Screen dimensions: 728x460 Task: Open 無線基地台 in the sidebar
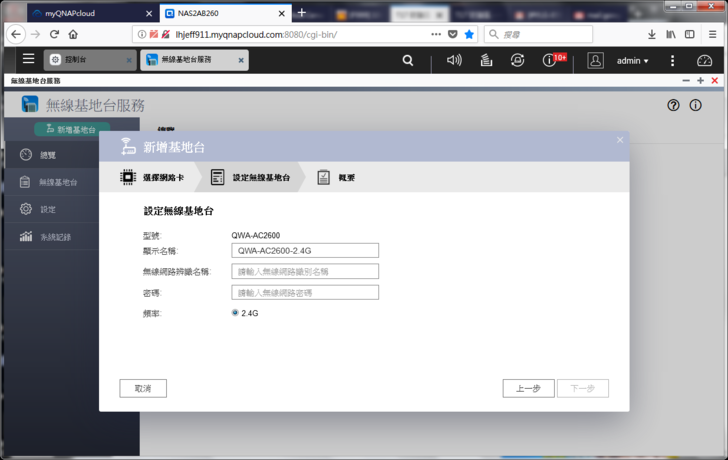click(51, 182)
